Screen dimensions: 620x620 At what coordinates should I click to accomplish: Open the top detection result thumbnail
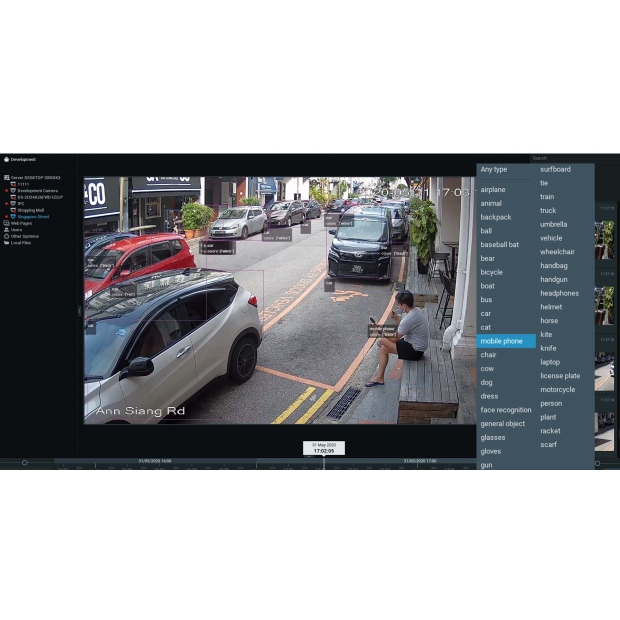pos(605,240)
